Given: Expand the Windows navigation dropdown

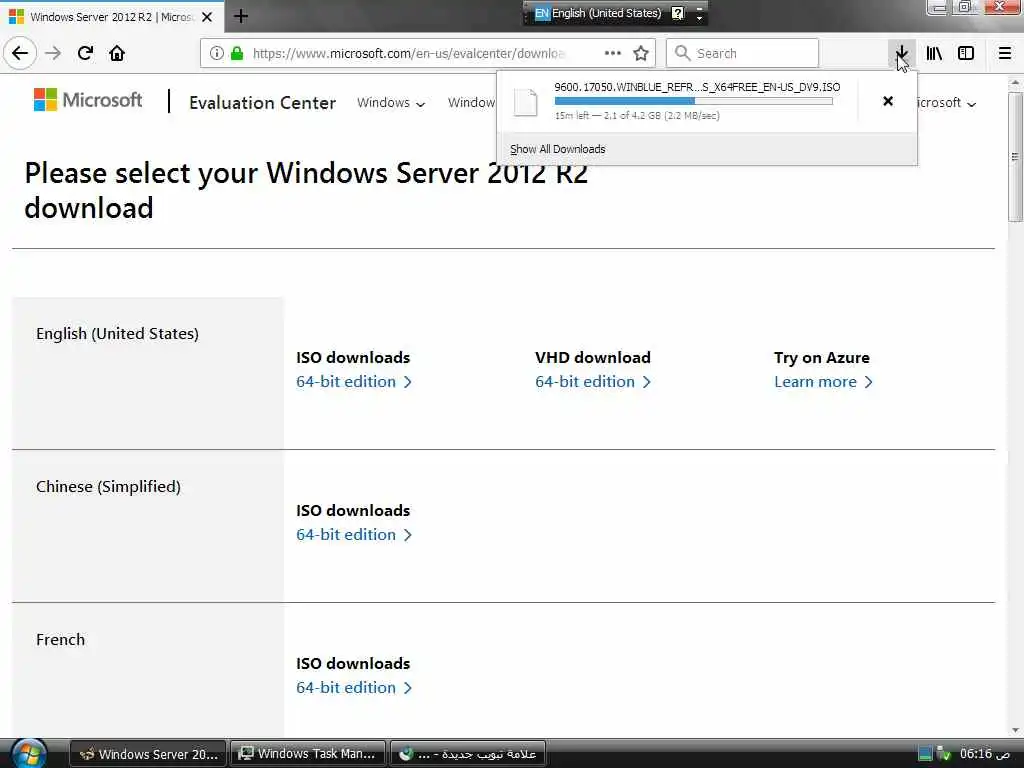Looking at the screenshot, I should (391, 103).
